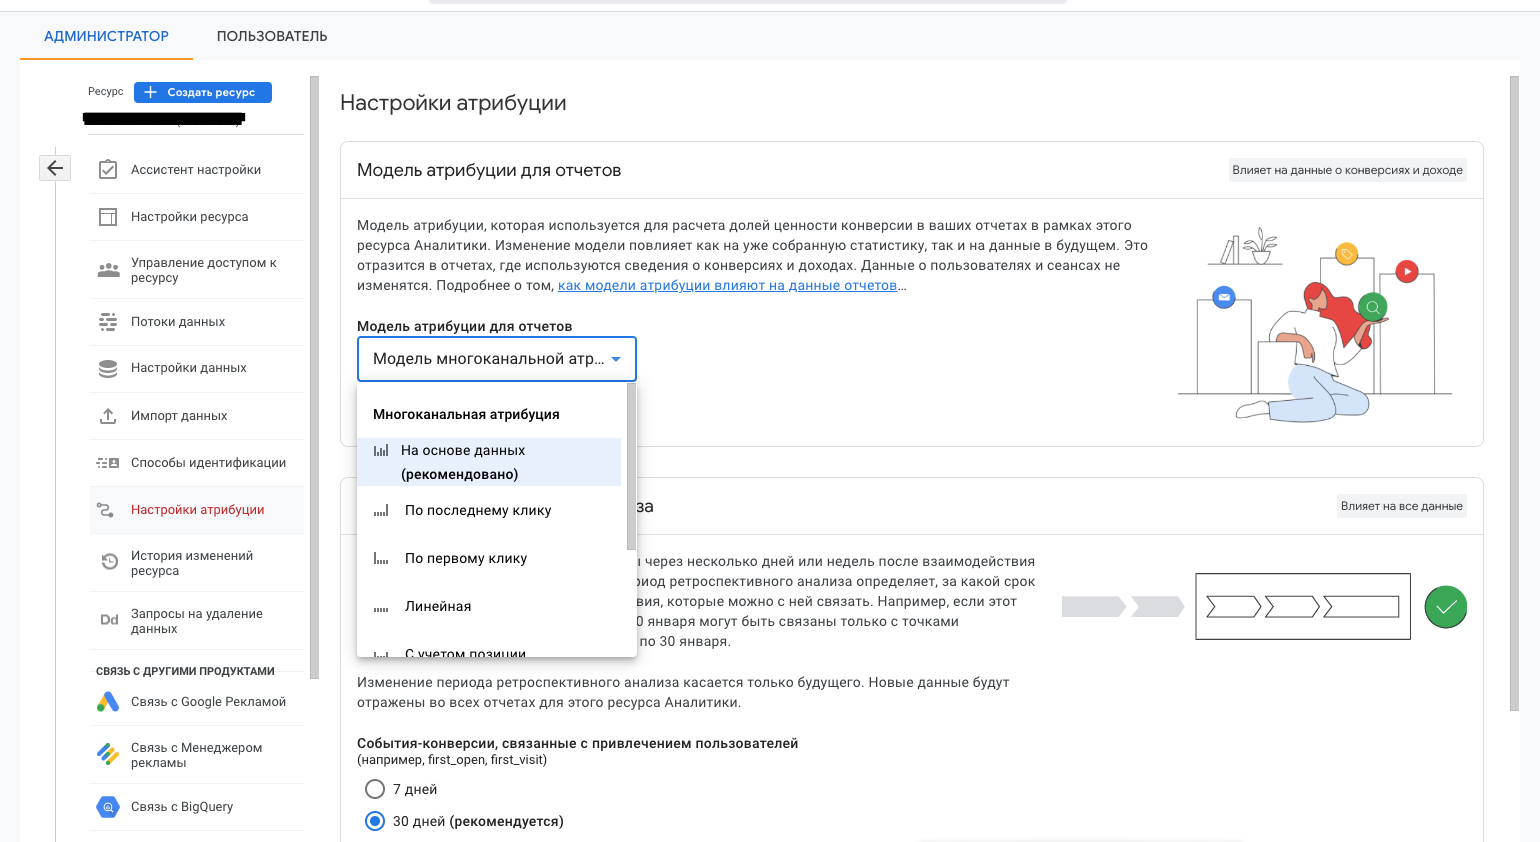Viewport: 1540px width, 842px height.
Task: Open Ассистент настройки checkbox icon
Action: pos(108,170)
